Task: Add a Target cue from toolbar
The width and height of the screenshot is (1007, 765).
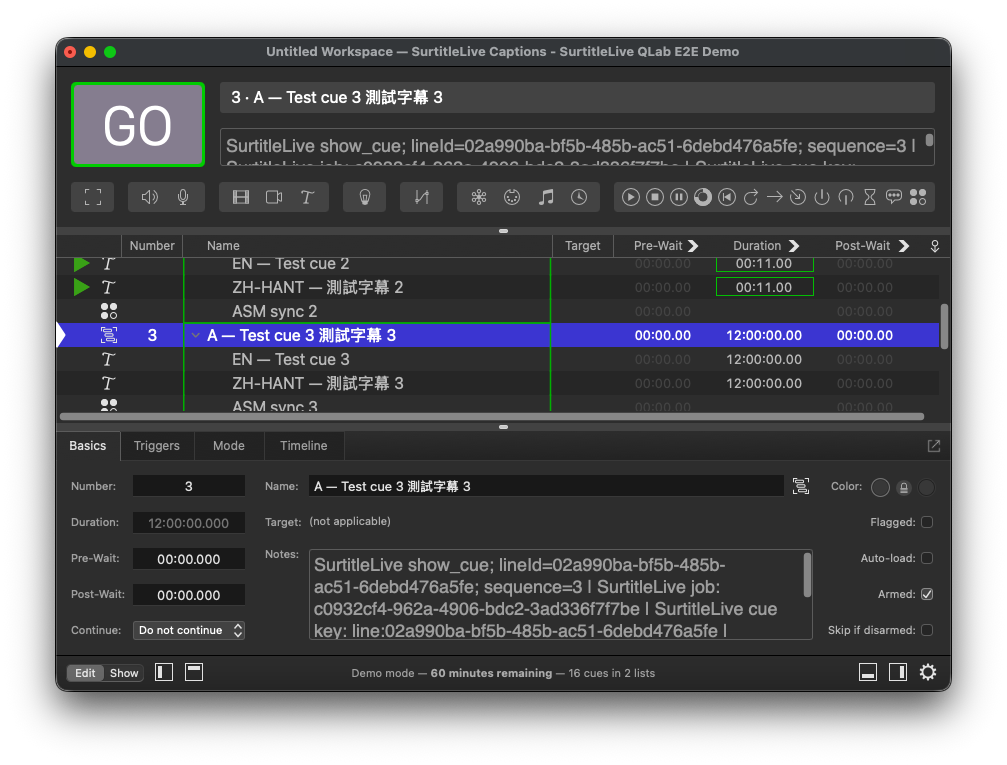Action: [x=798, y=197]
